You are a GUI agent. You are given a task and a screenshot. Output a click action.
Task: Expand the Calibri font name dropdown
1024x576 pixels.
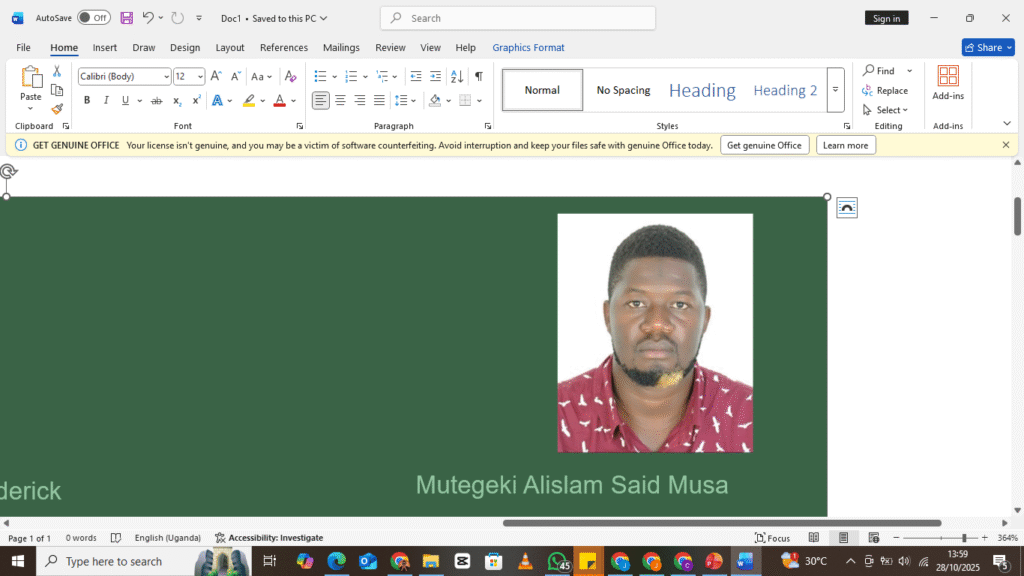pos(166,77)
